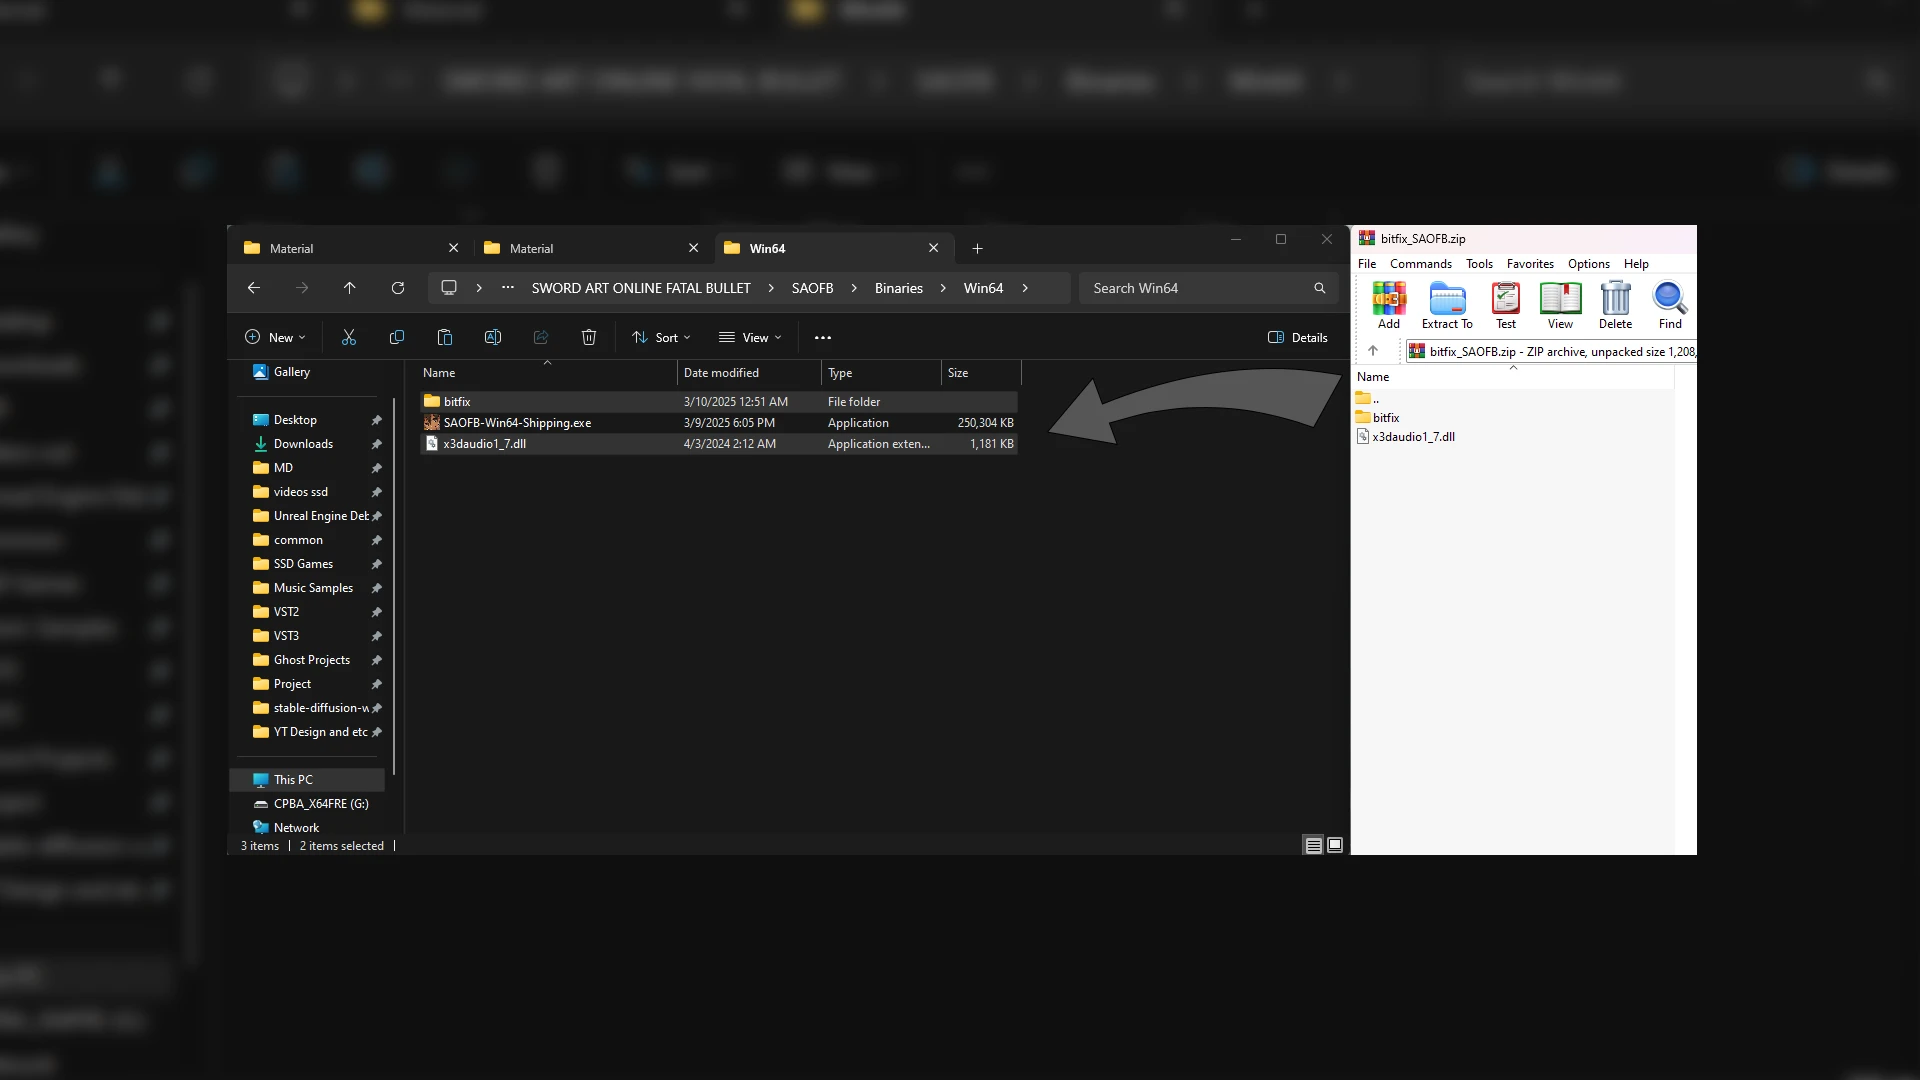Toggle the Details pane button
Screen dimensions: 1920x1080
click(1298, 338)
